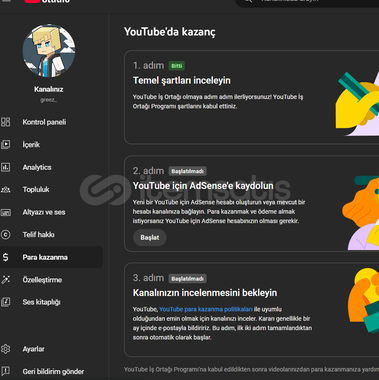Viewport: 379px width, 380px height.
Task: Click the channel avatar picture
Action: tap(49, 51)
